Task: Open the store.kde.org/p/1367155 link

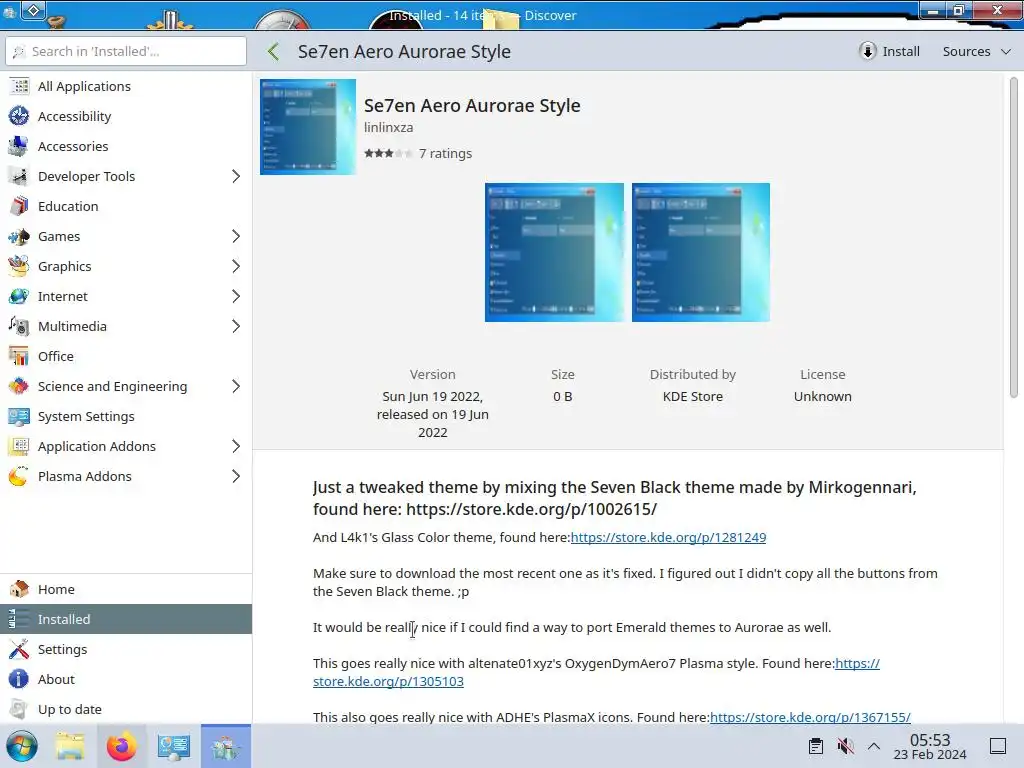Action: 810,717
